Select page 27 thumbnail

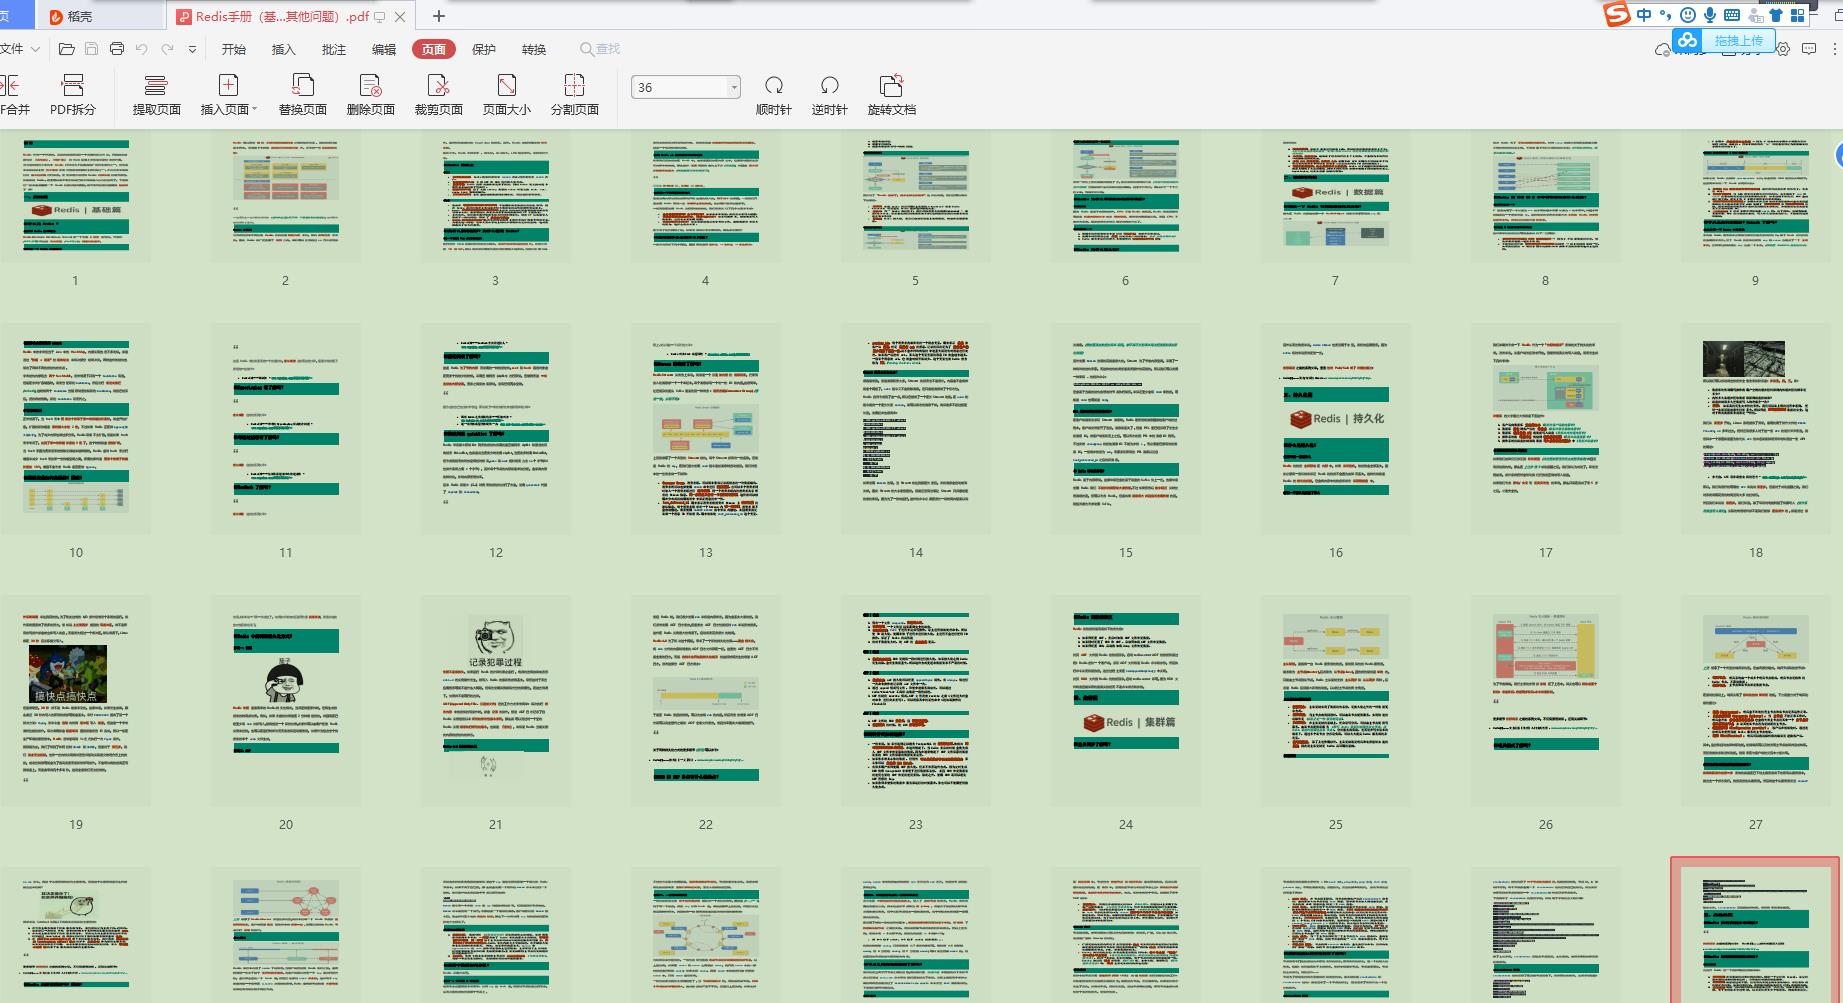[1755, 700]
